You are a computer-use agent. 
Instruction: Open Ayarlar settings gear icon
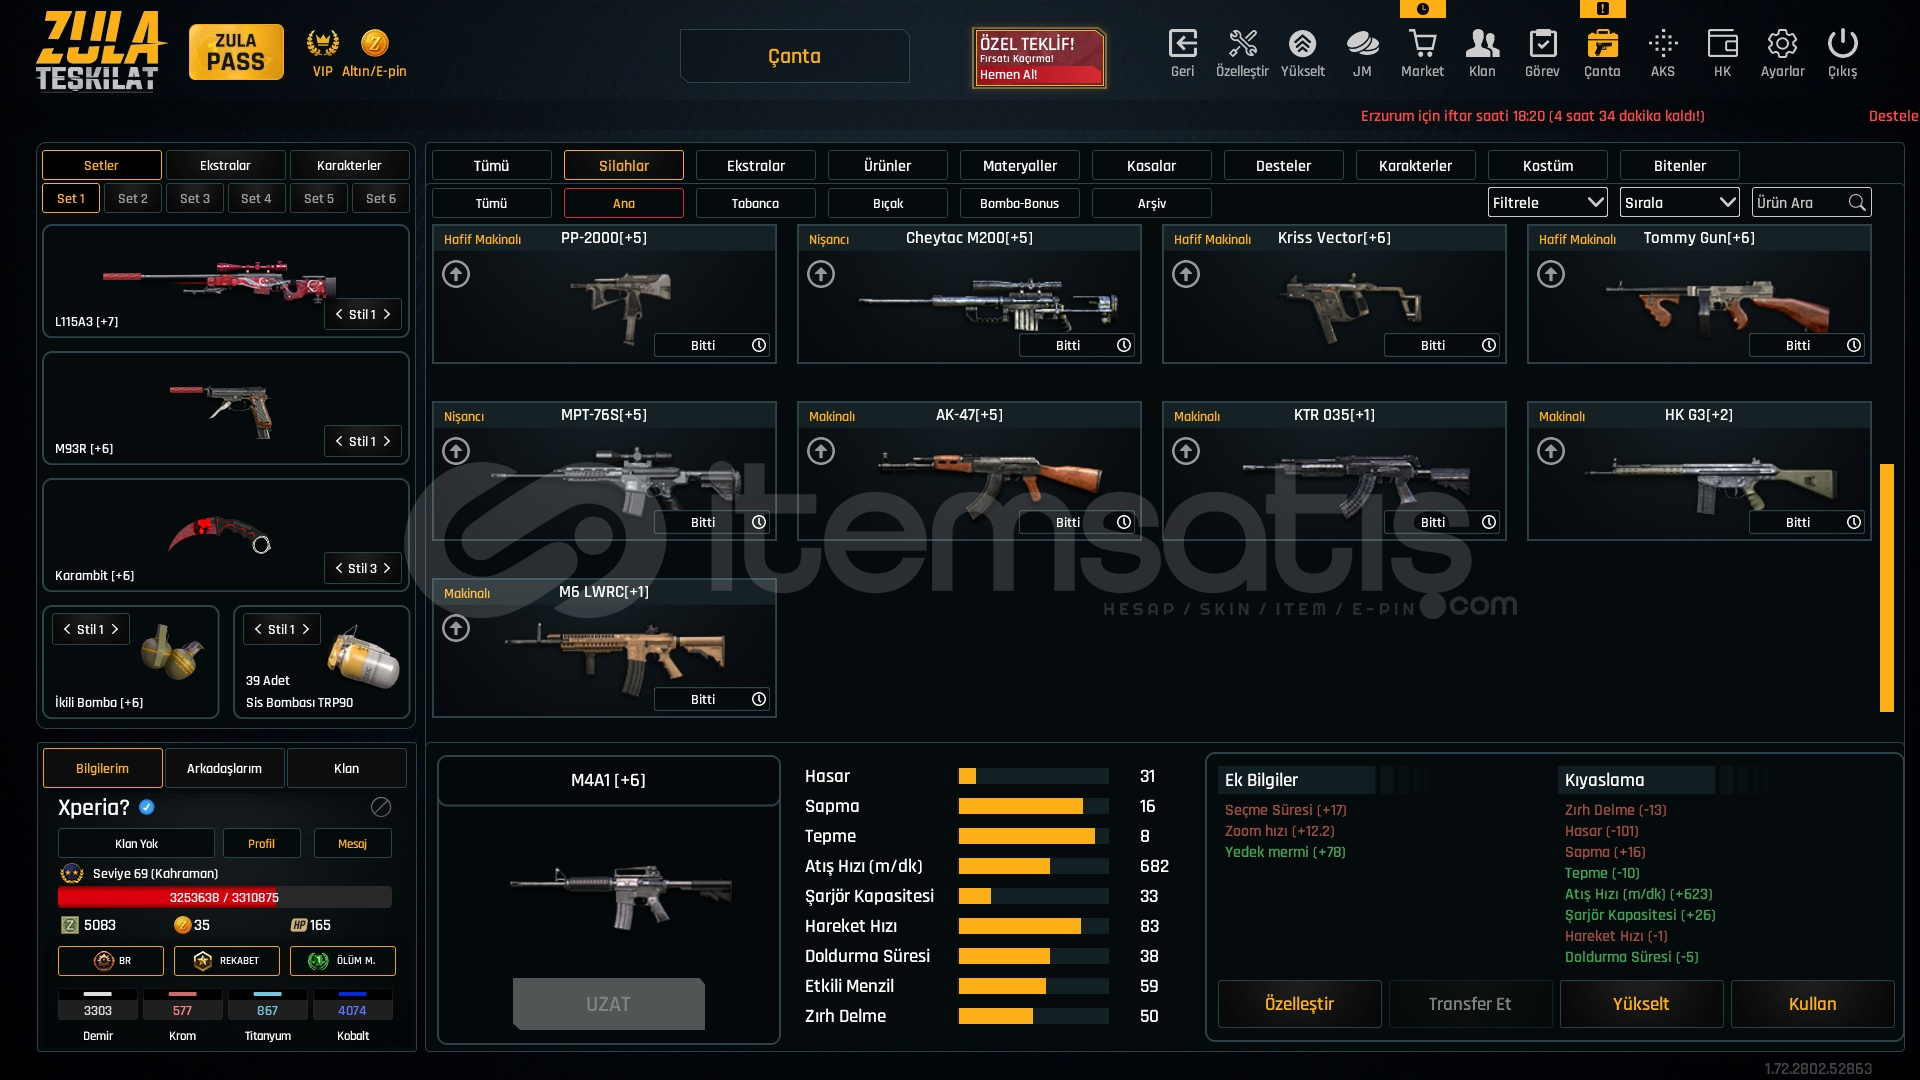[x=1782, y=43]
